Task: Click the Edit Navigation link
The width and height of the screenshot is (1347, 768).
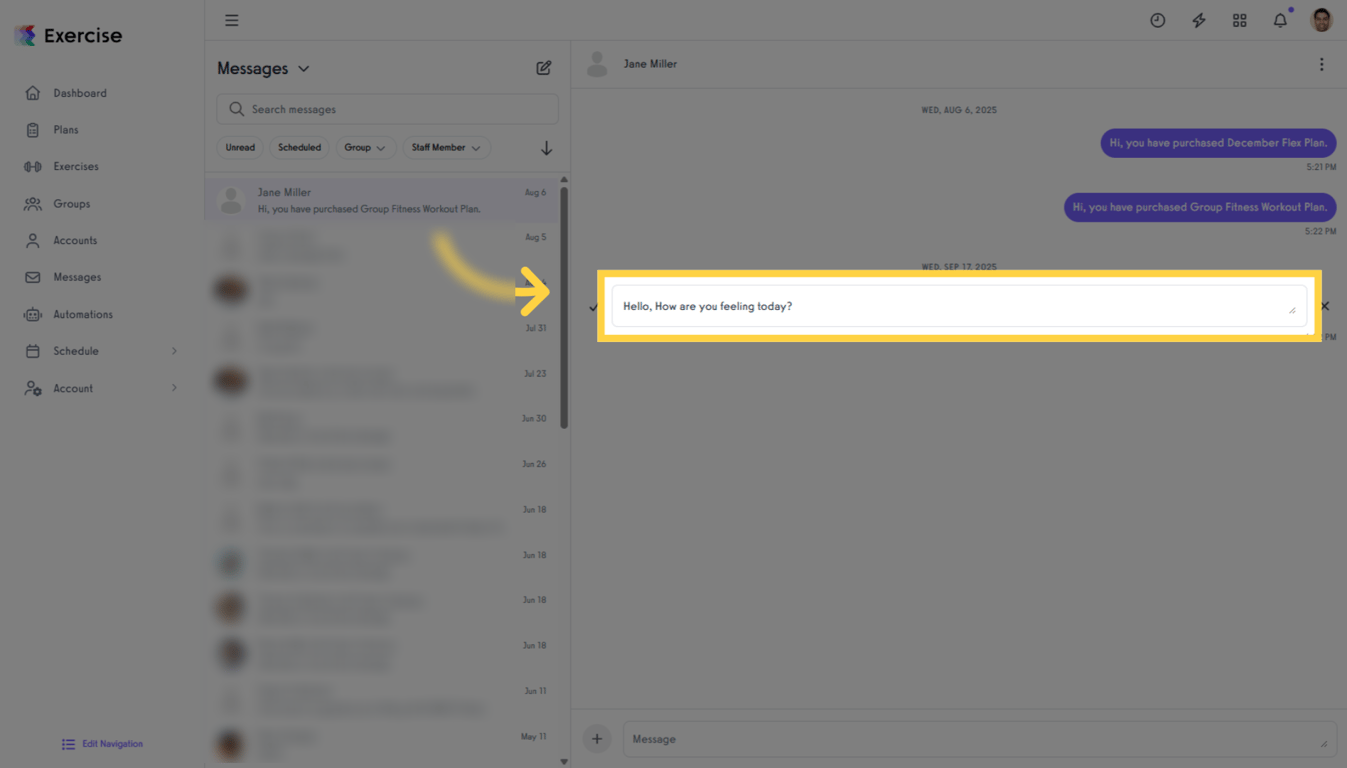Action: (x=101, y=744)
